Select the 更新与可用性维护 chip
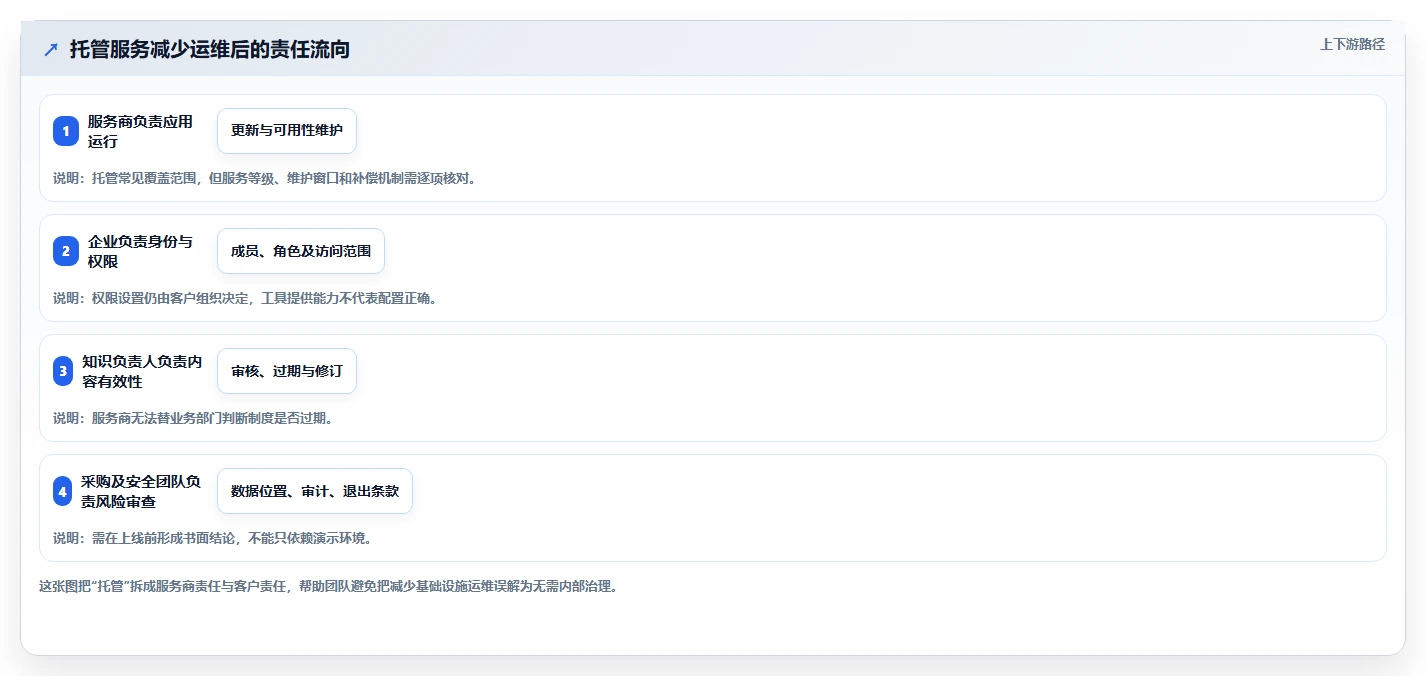This screenshot has width=1426, height=676. pos(287,131)
